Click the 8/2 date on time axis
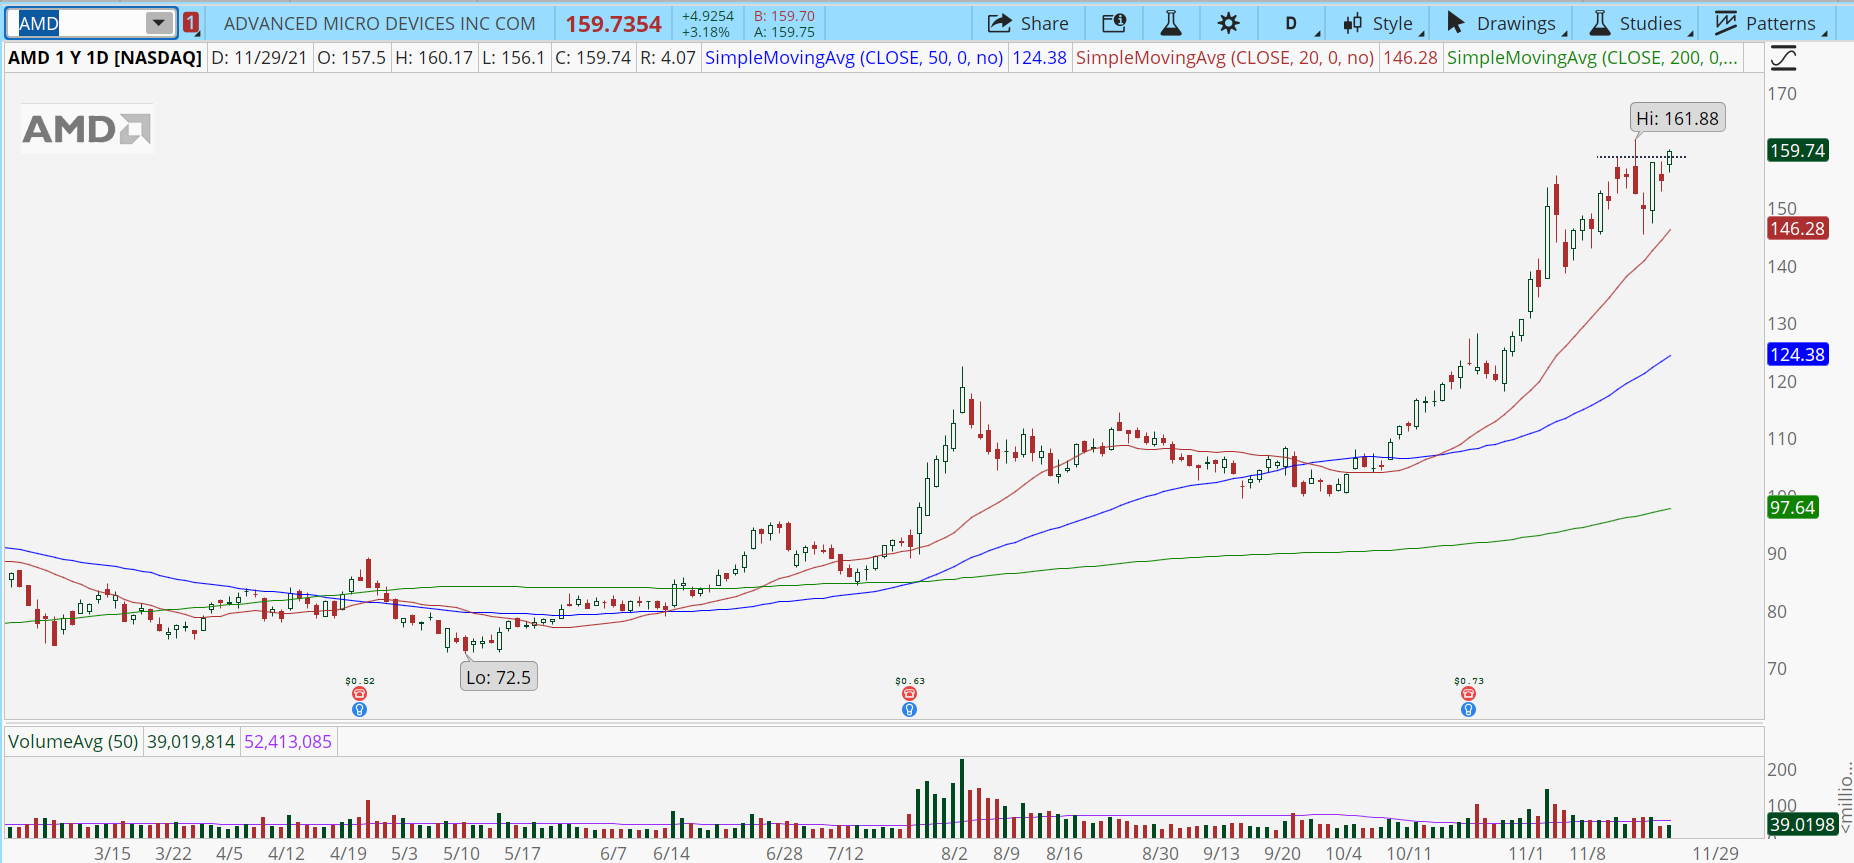 pos(954,853)
